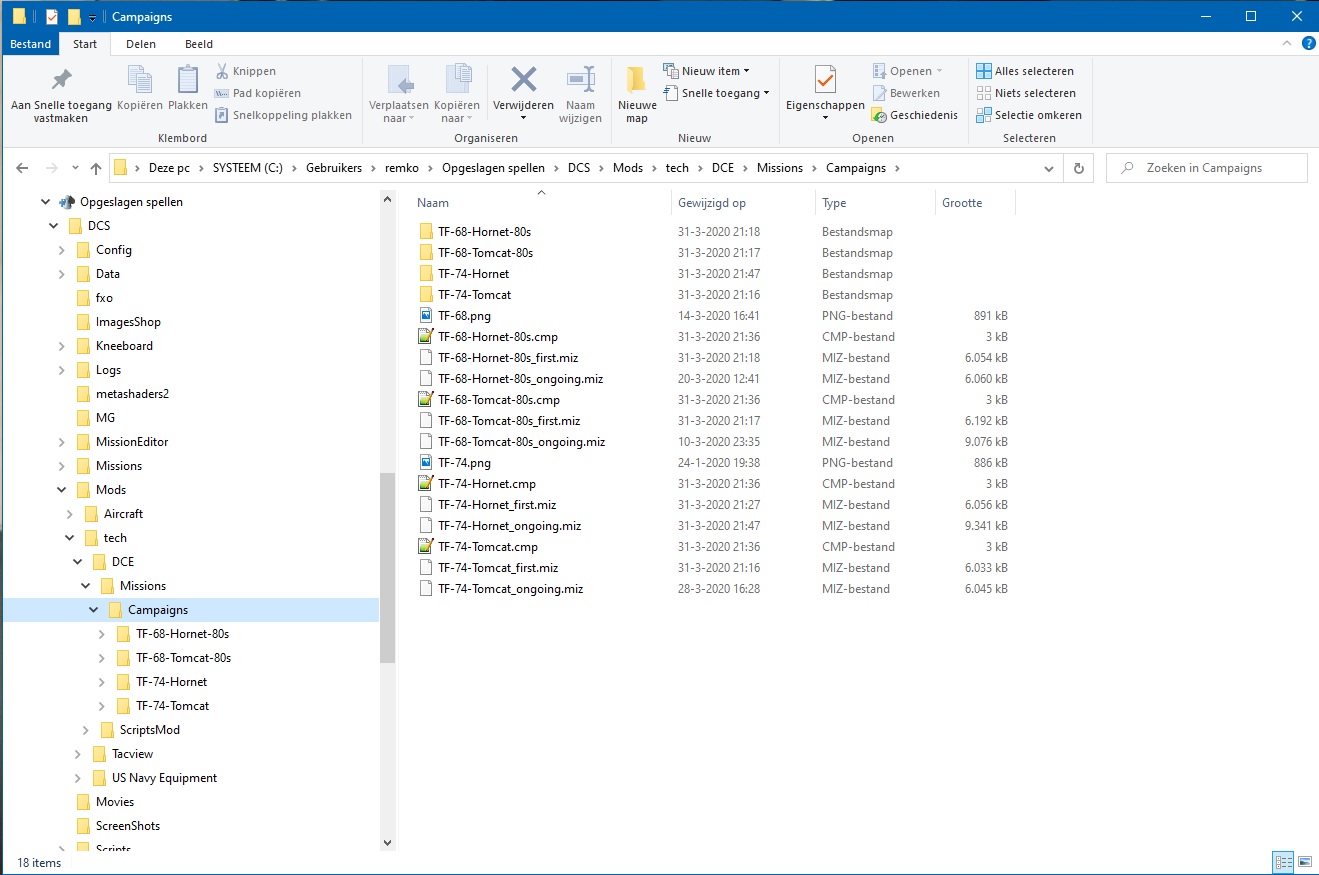Image resolution: width=1319 pixels, height=875 pixels.
Task: Refresh the address bar location
Action: pos(1078,168)
